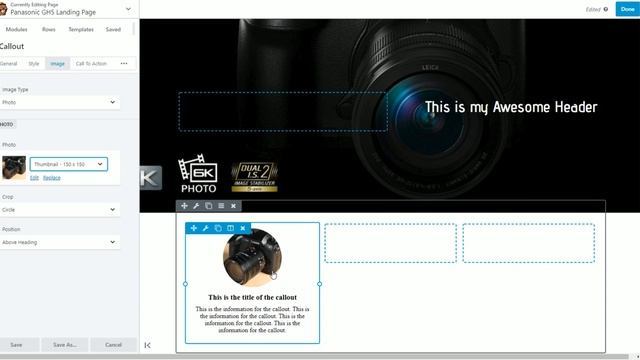Select the Style settings tab
This screenshot has height=360, width=640.
[x=33, y=64]
